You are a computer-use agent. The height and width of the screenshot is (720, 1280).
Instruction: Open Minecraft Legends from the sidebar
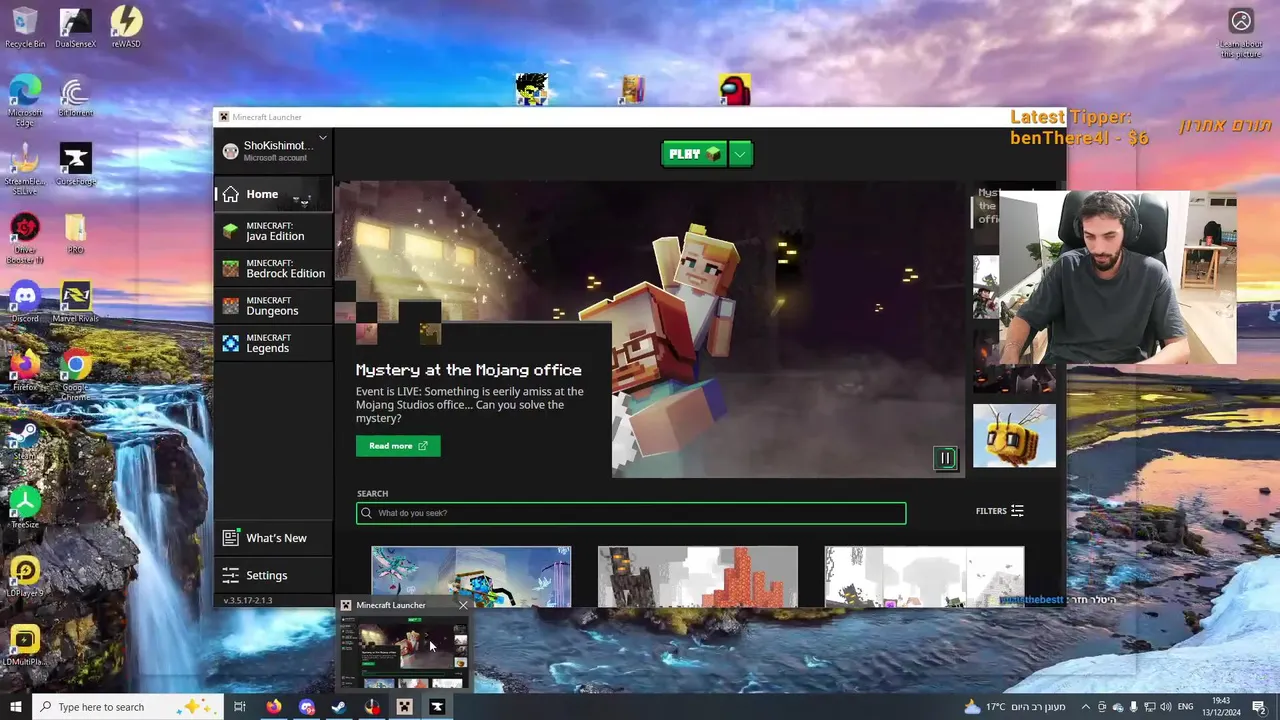click(273, 343)
